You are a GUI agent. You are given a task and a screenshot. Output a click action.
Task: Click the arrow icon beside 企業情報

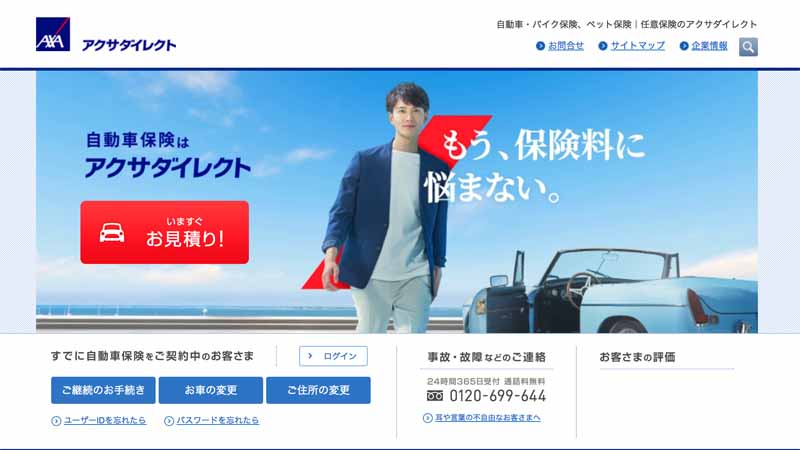pos(684,46)
